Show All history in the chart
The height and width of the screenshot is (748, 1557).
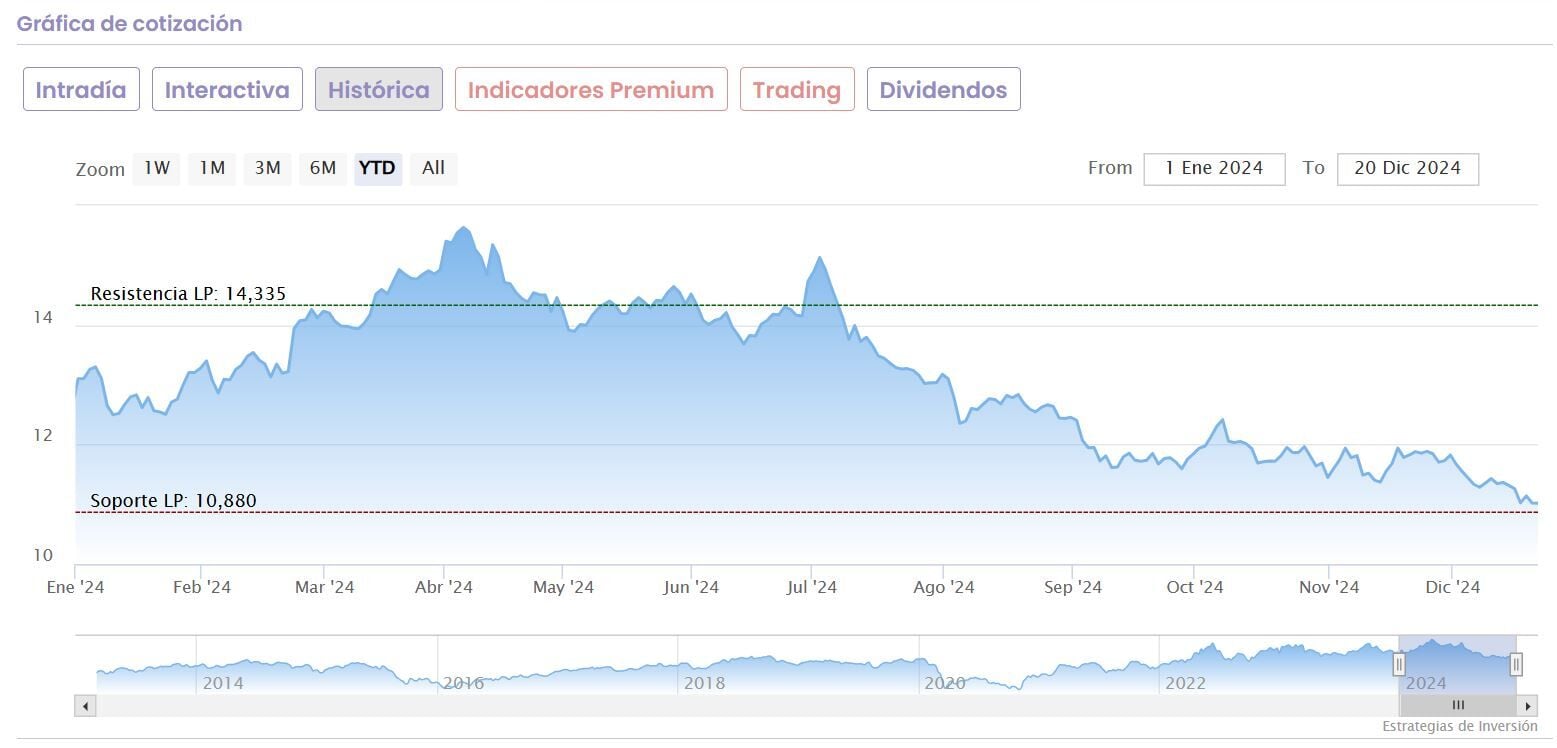[x=433, y=168]
